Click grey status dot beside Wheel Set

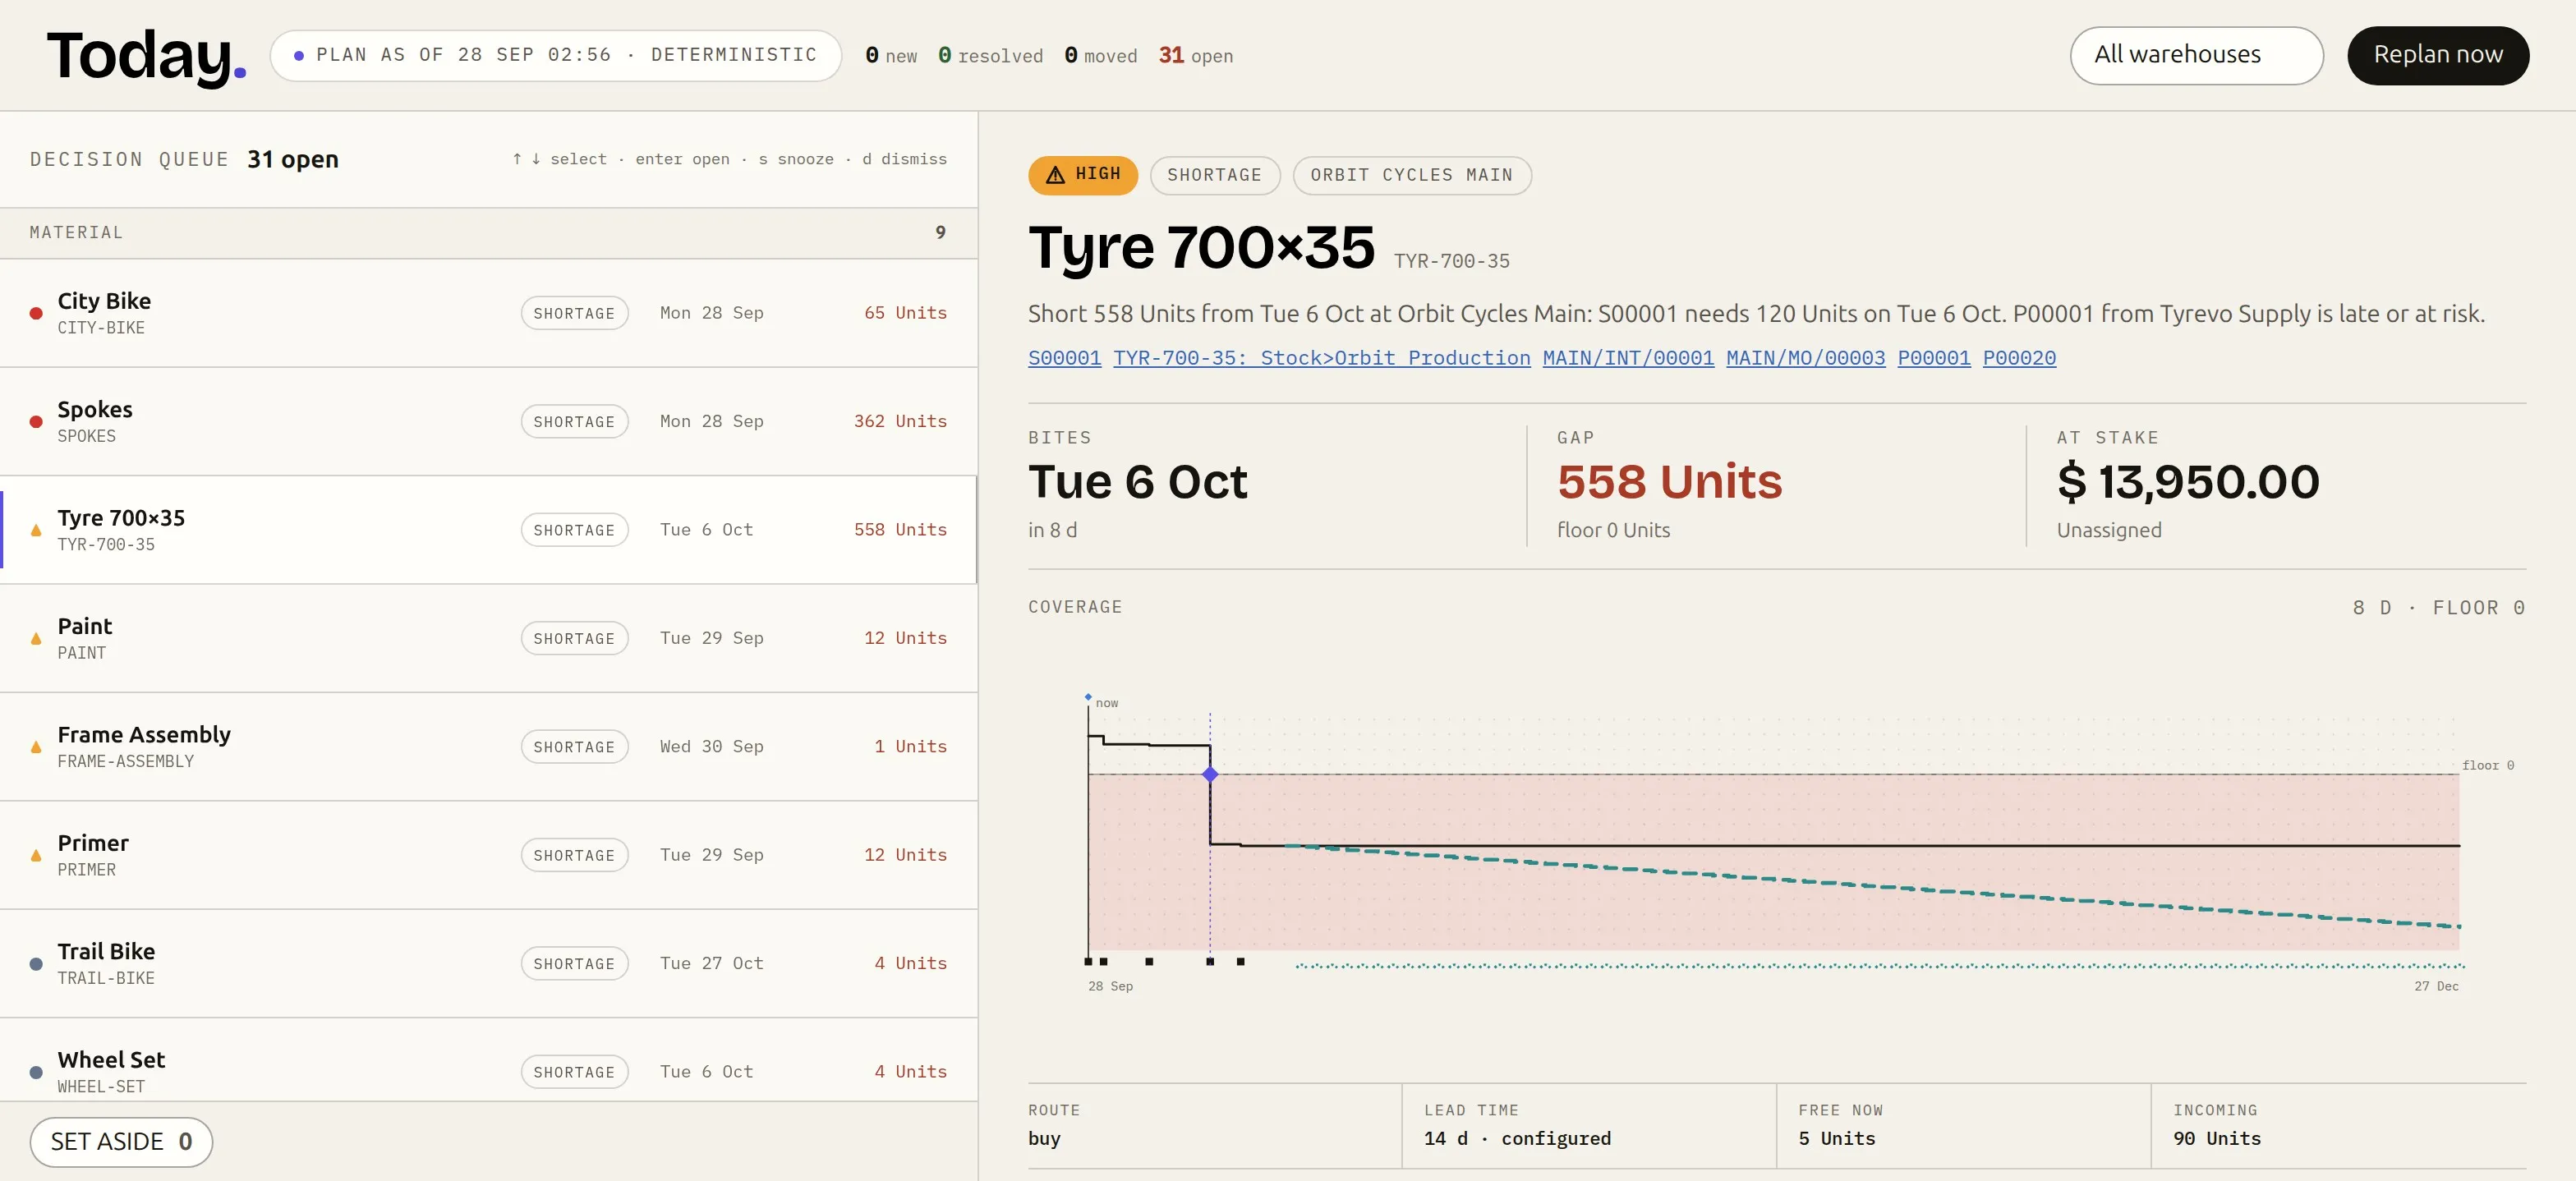36,1072
